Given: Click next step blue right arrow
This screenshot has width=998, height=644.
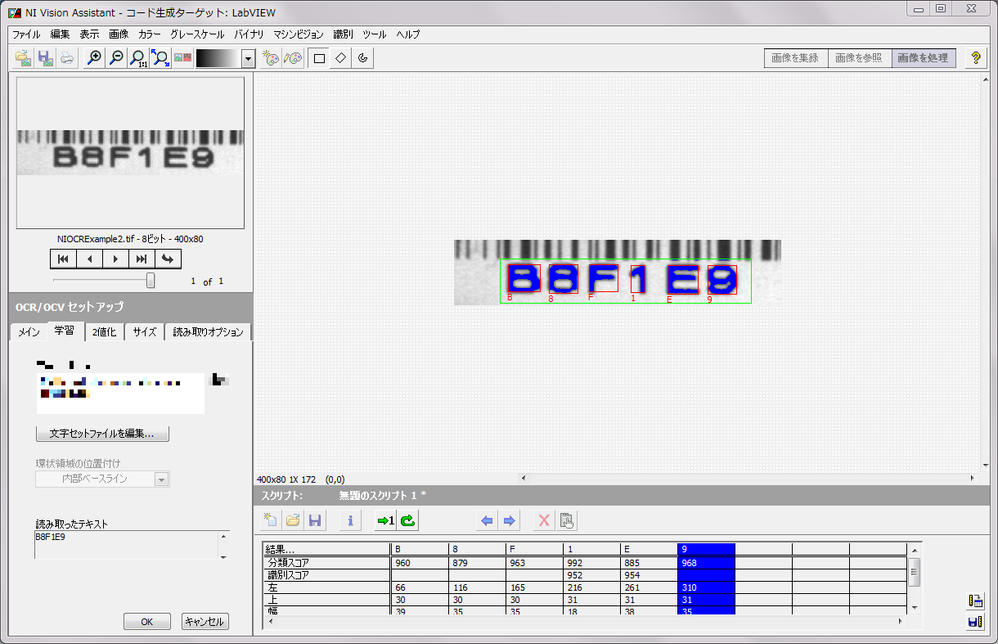Looking at the screenshot, I should 509,521.
